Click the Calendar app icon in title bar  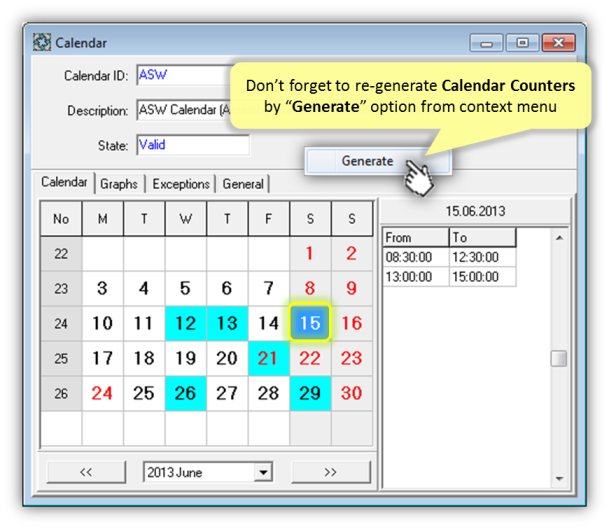[x=42, y=43]
